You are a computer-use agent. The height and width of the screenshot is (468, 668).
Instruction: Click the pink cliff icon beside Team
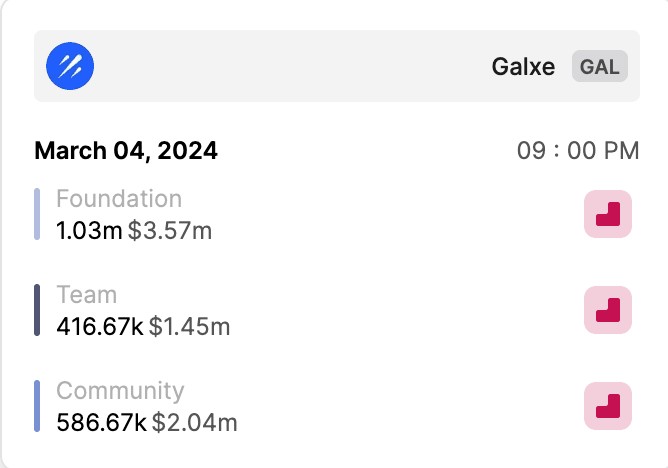click(608, 310)
